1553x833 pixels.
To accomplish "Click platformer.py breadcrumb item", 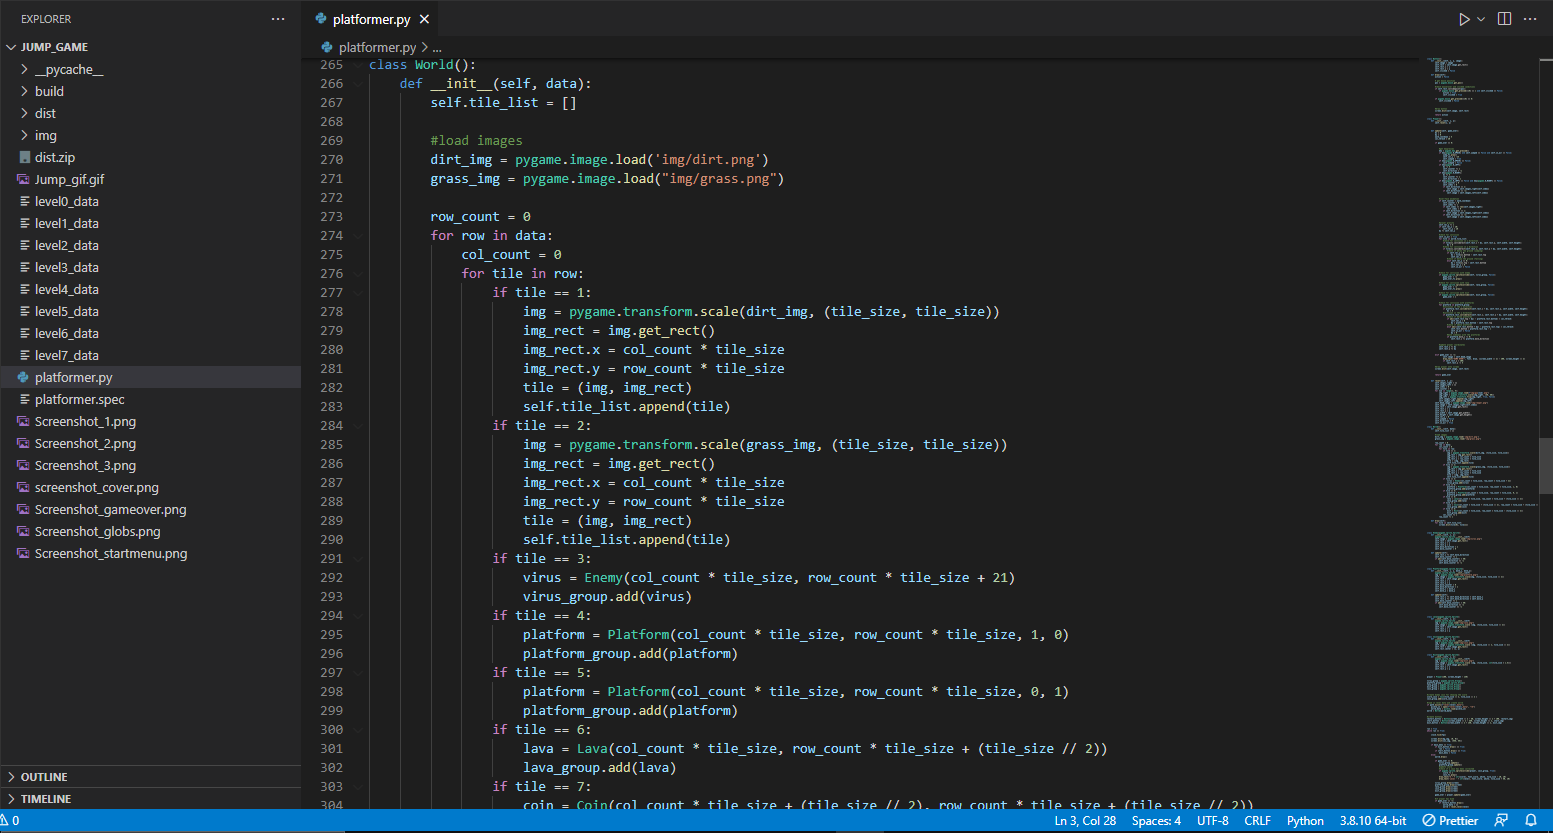I will [x=377, y=47].
